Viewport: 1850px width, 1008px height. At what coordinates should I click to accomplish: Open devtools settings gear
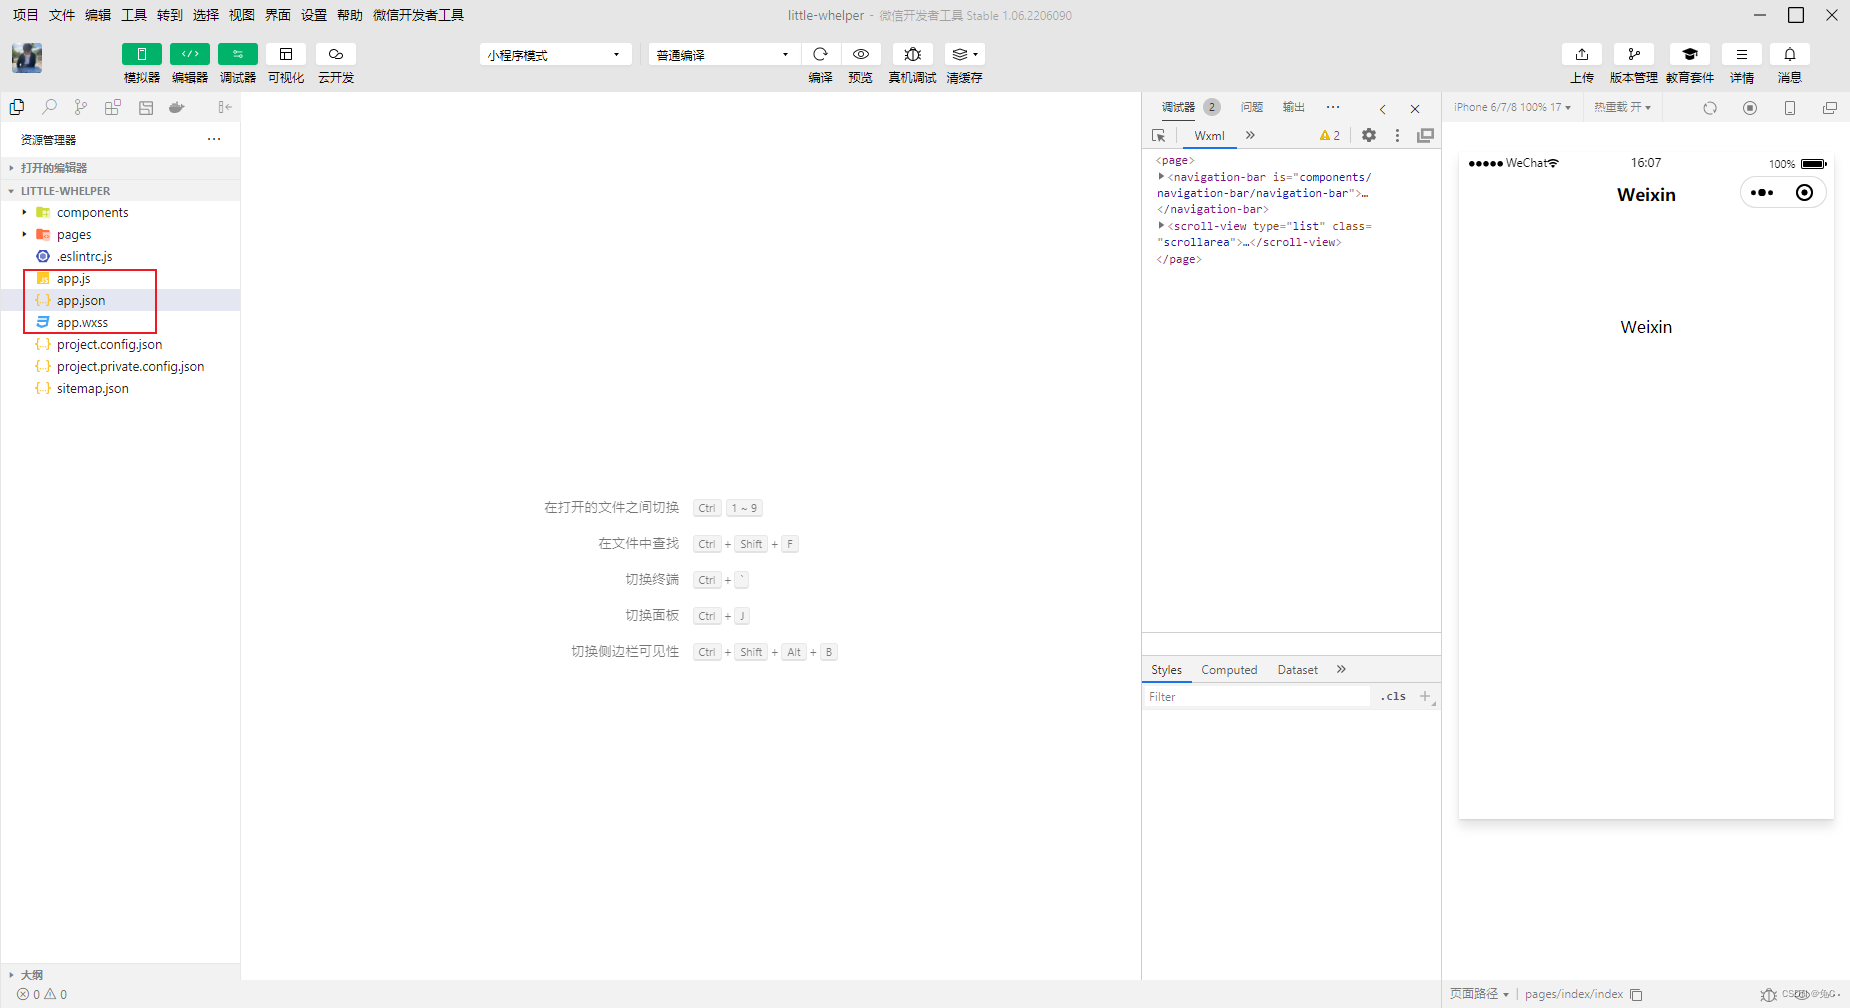tap(1369, 135)
